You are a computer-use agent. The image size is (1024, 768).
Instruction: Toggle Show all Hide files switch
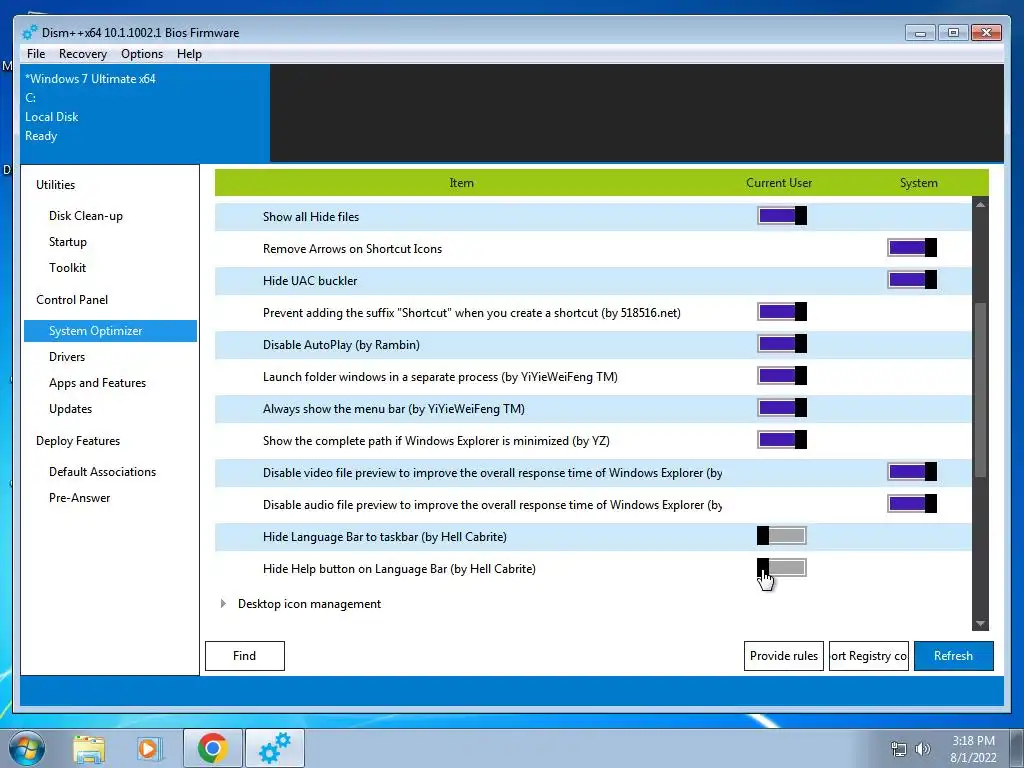click(782, 216)
